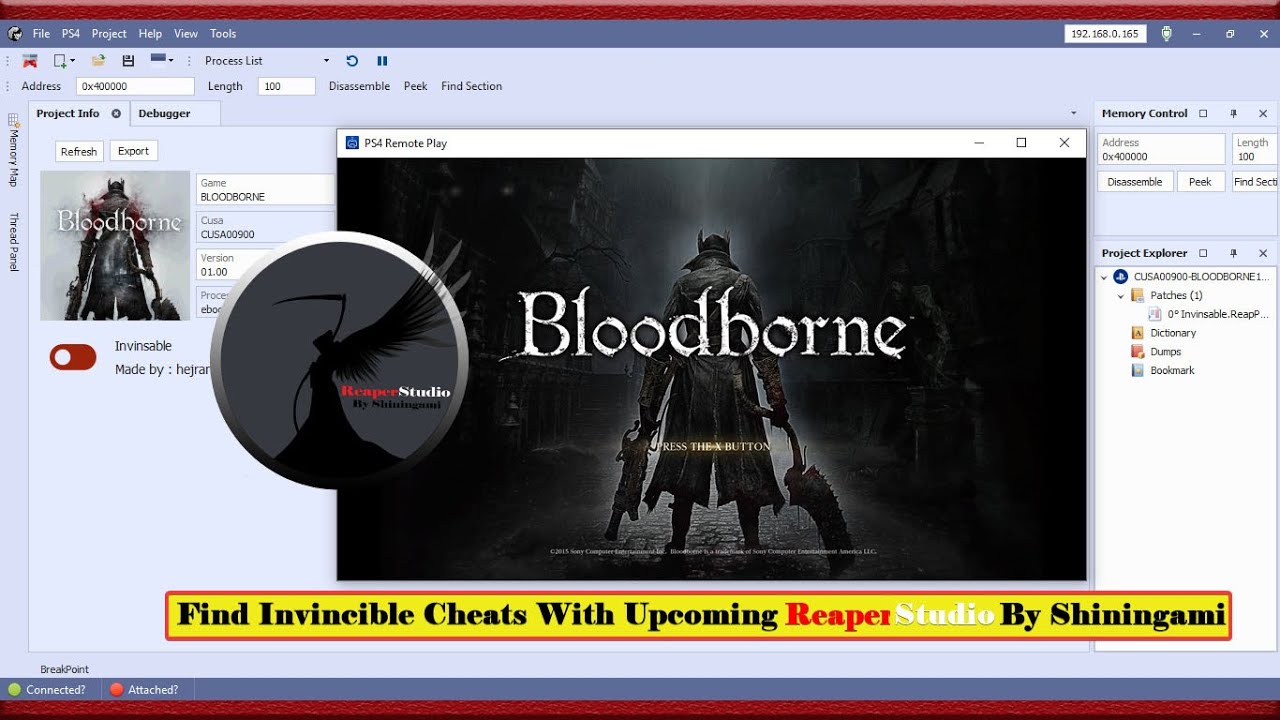Viewport: 1280px width, 720px height.
Task: Open the new project icon dropdown arrow
Action: click(x=73, y=61)
